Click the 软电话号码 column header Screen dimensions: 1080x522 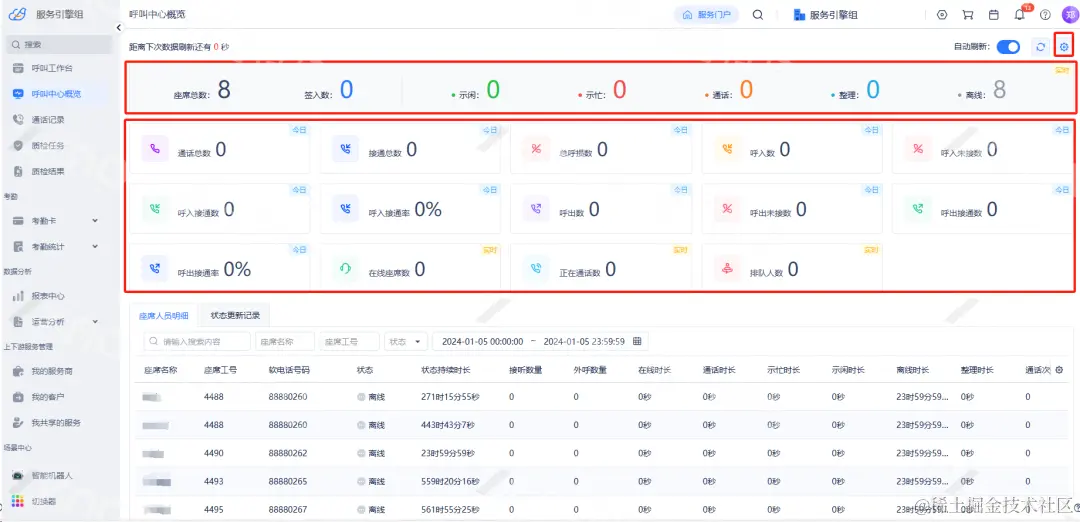(x=289, y=370)
